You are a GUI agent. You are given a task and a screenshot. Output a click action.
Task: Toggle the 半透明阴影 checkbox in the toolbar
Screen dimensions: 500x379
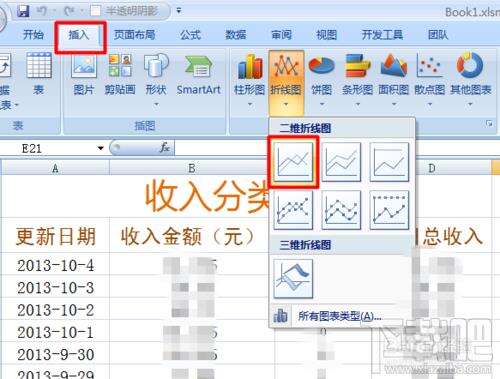(x=96, y=11)
